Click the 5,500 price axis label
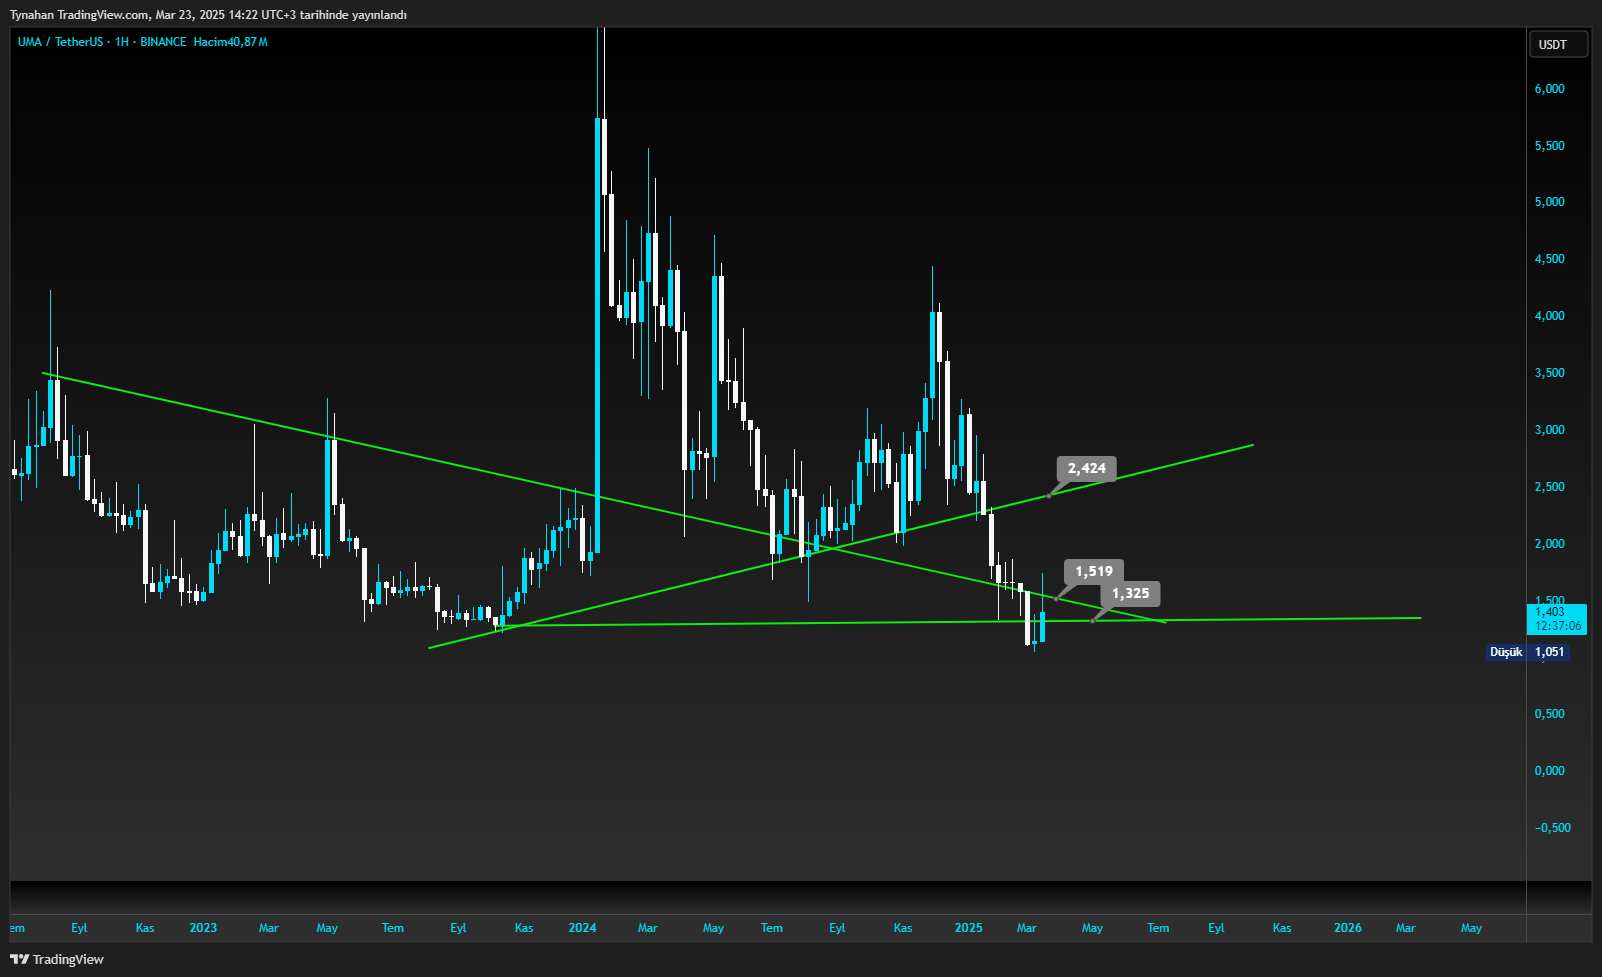1602x977 pixels. [x=1549, y=146]
